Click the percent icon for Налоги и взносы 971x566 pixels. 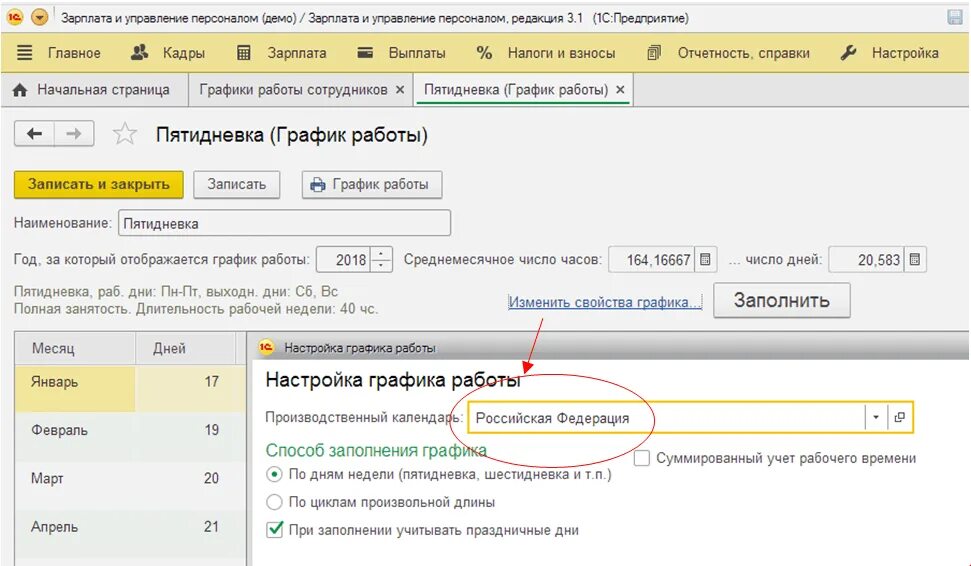484,53
